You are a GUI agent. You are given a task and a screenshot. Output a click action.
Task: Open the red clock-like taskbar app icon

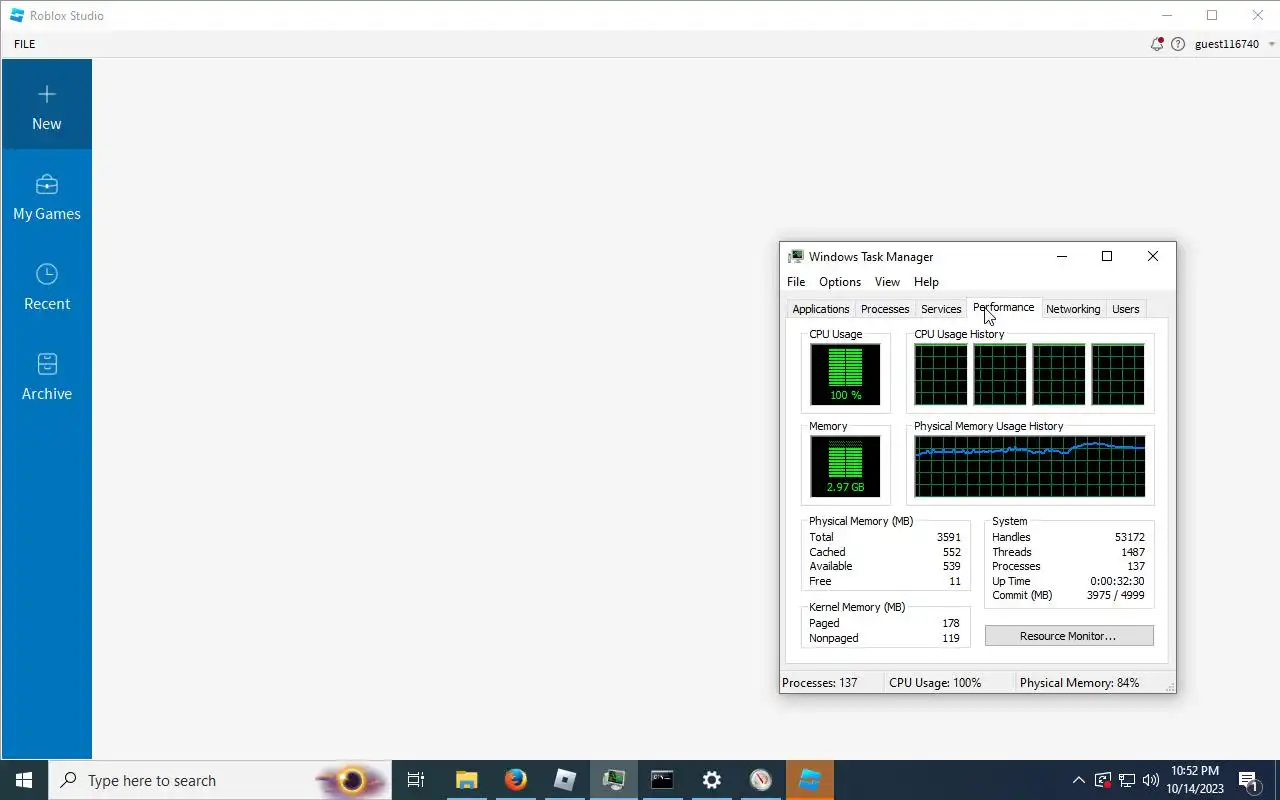761,780
